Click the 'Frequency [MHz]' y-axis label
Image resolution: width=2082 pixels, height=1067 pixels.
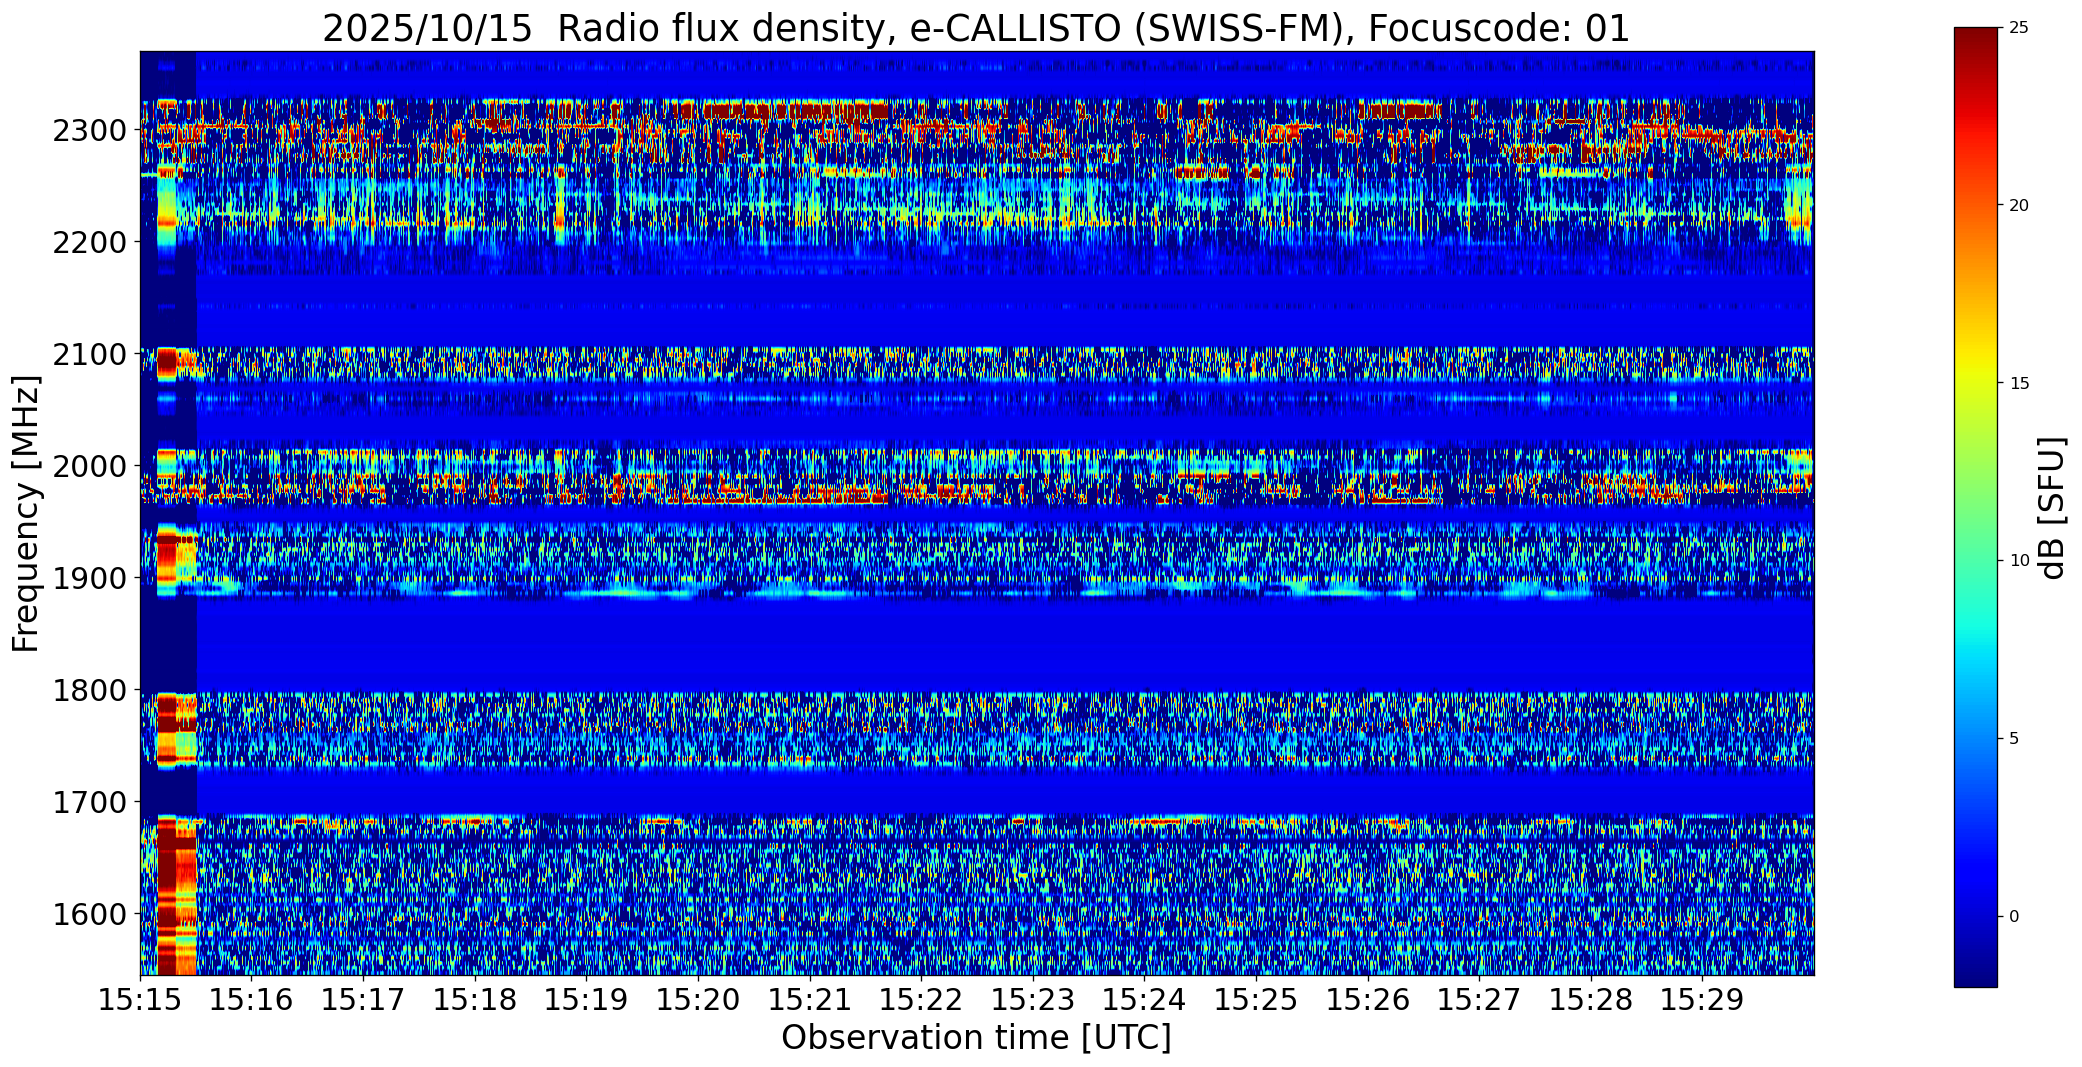26,513
